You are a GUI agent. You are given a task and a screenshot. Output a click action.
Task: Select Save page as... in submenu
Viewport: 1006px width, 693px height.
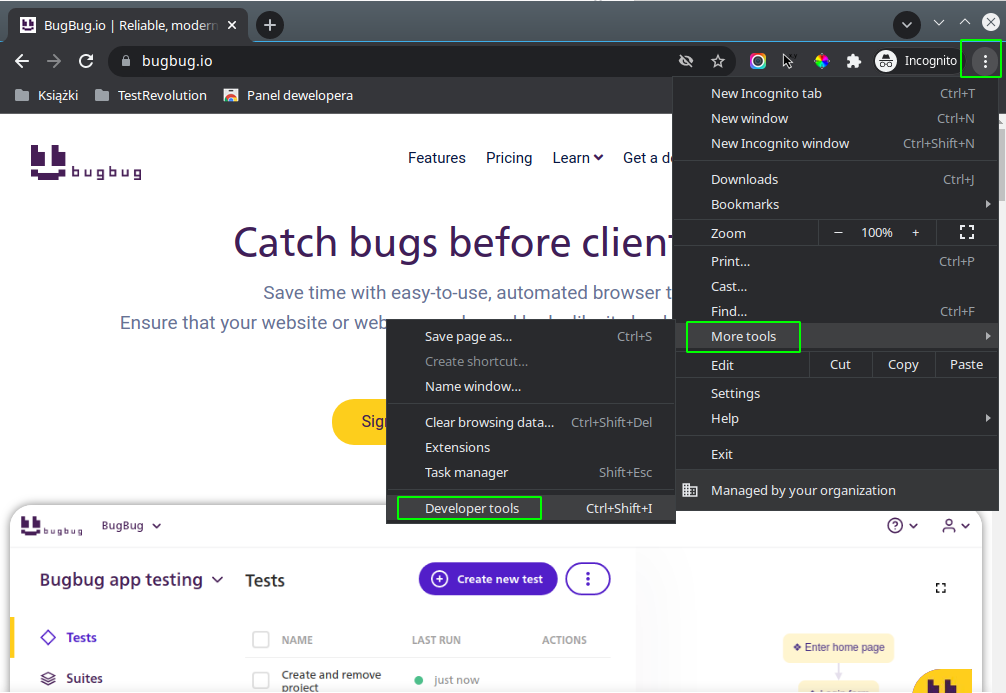pyautogui.click(x=531, y=336)
